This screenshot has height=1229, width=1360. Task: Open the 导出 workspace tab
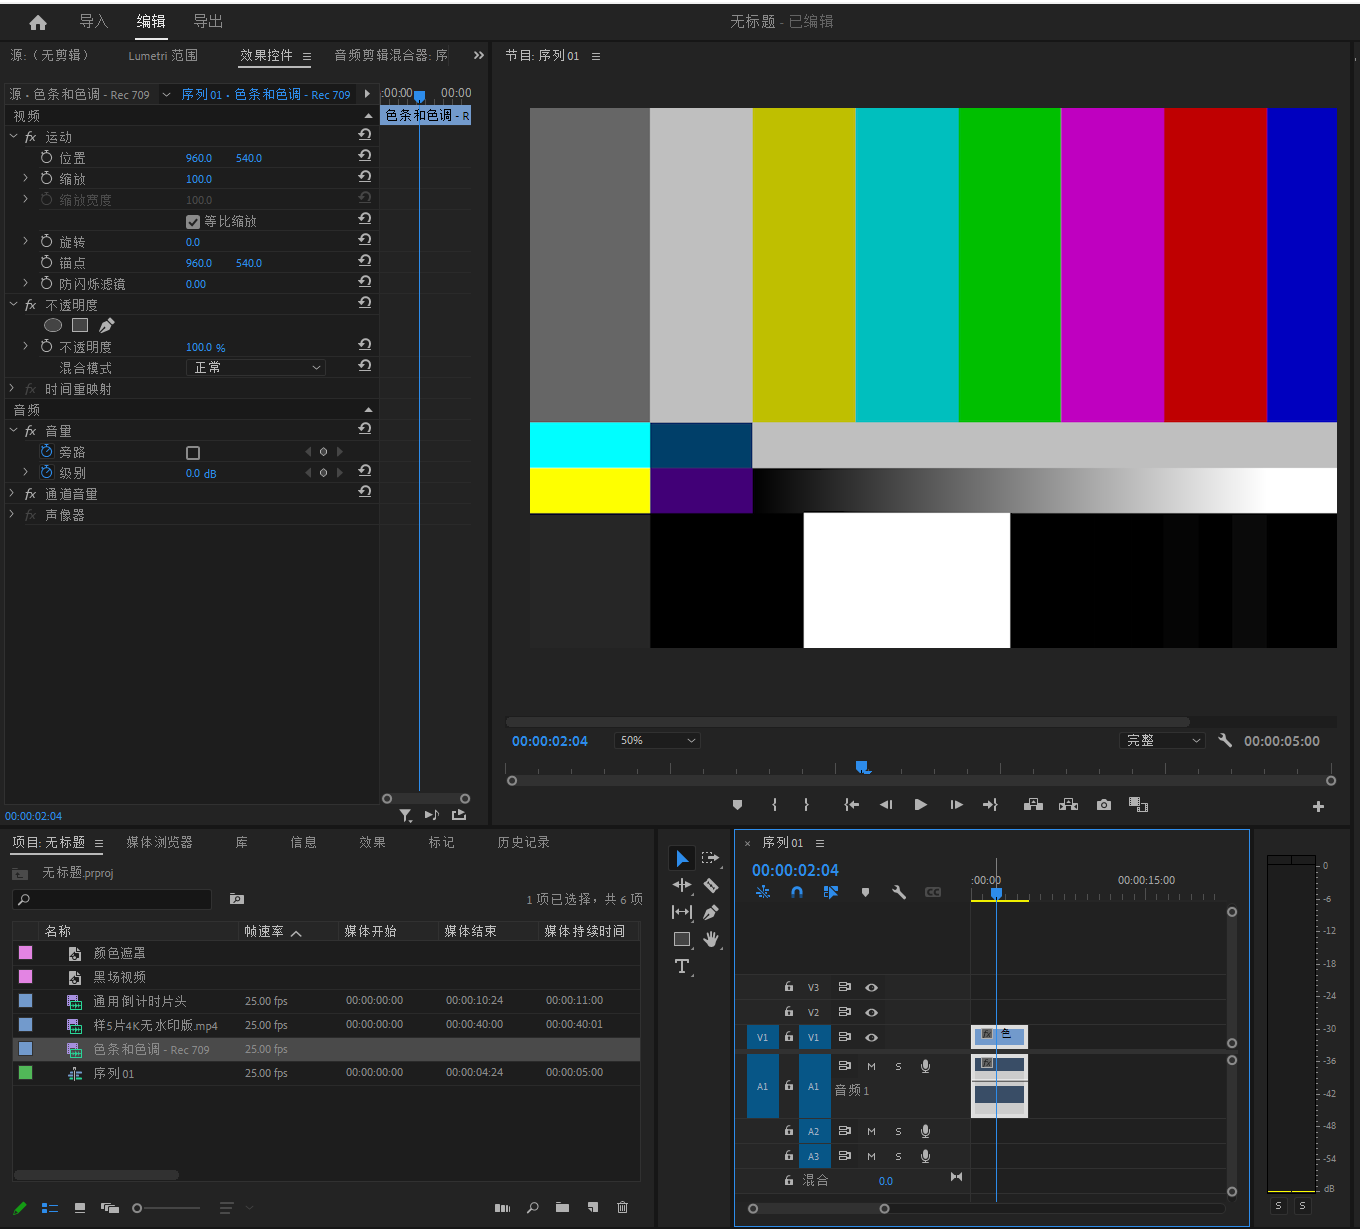click(x=208, y=22)
